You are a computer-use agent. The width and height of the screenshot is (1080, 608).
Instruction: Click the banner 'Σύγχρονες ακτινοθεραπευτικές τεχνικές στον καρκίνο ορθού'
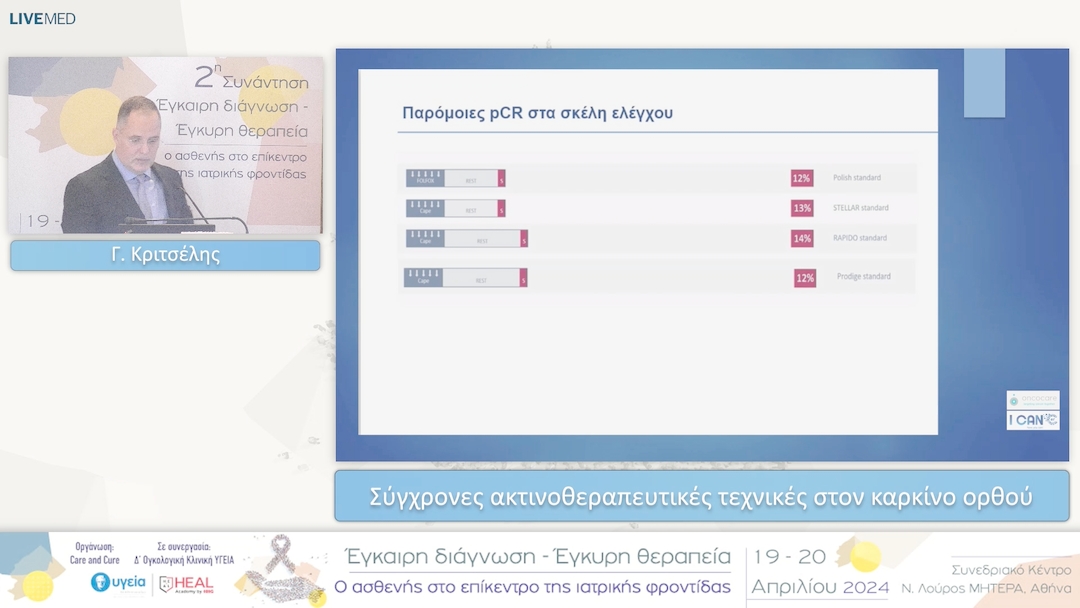pos(702,495)
